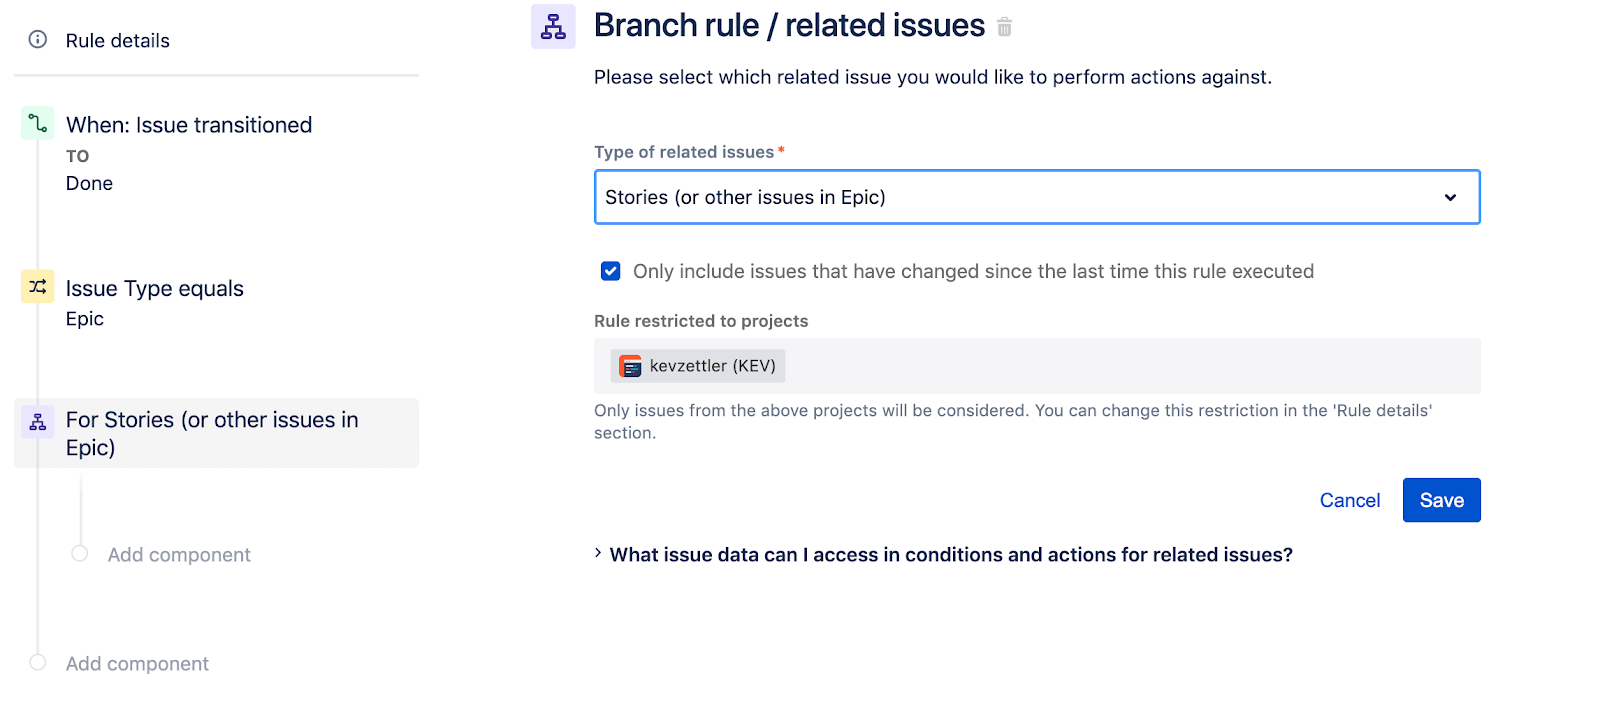Click the kevzettler (KEV) project chip
The height and width of the screenshot is (725, 1600).
click(697, 366)
